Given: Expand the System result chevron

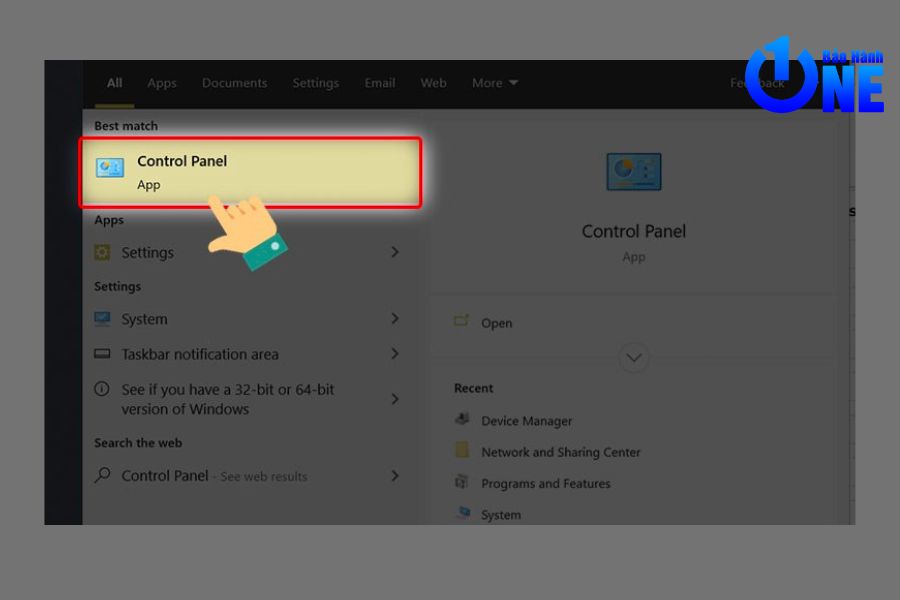Looking at the screenshot, I should pyautogui.click(x=395, y=319).
